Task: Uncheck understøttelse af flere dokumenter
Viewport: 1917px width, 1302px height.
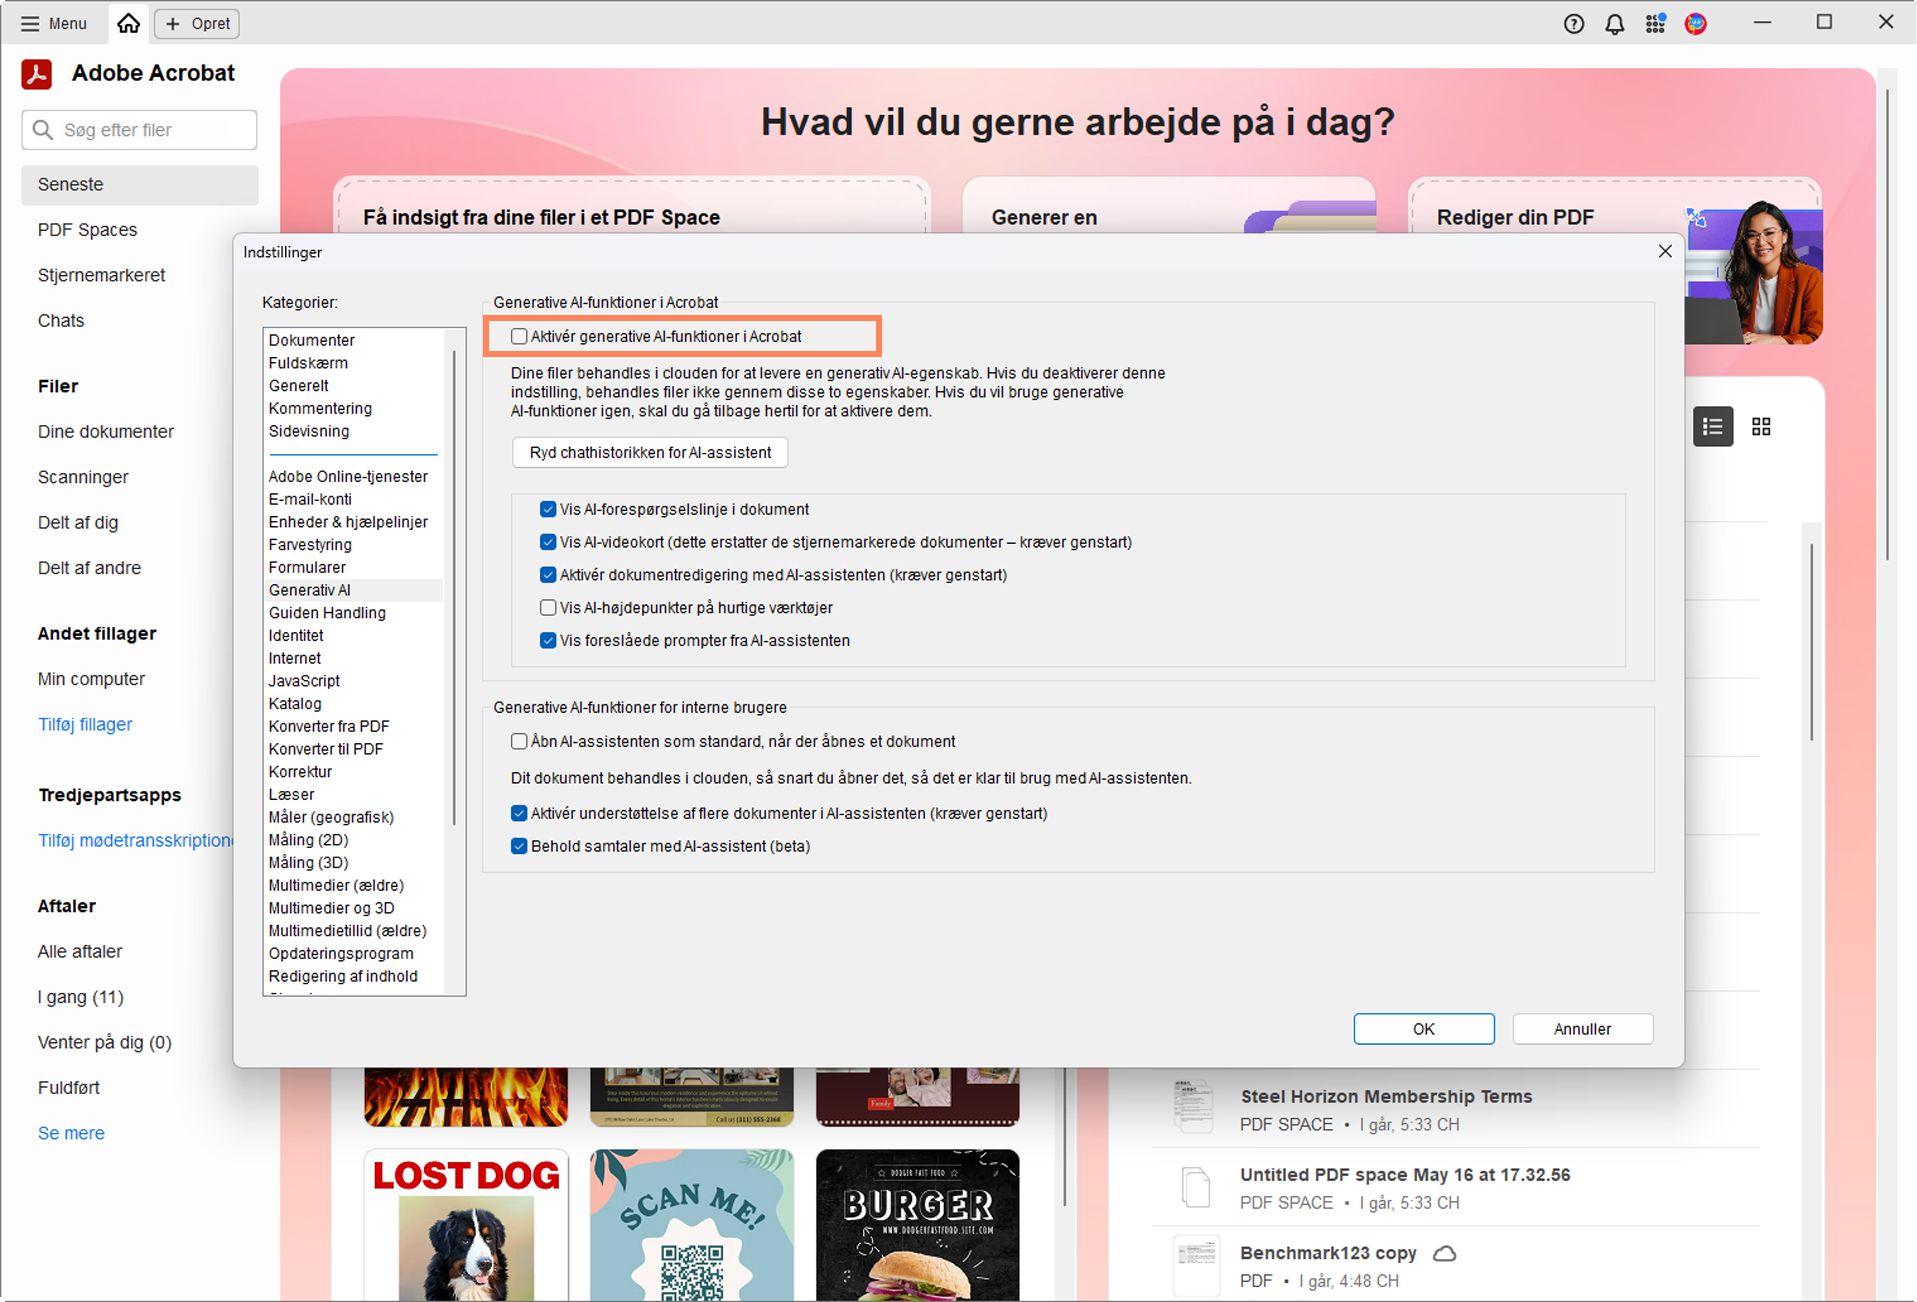Action: coord(519,813)
